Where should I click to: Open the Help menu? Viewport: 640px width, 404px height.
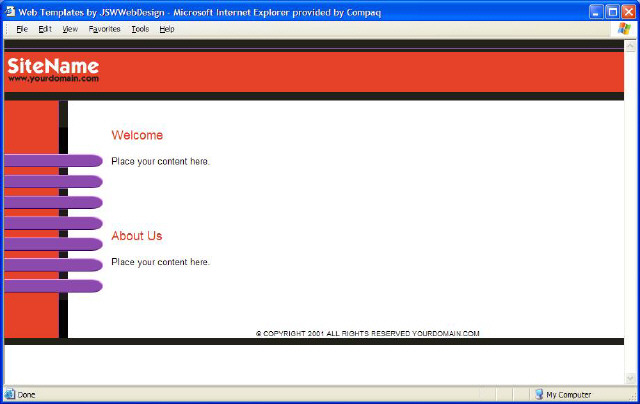tap(167, 29)
